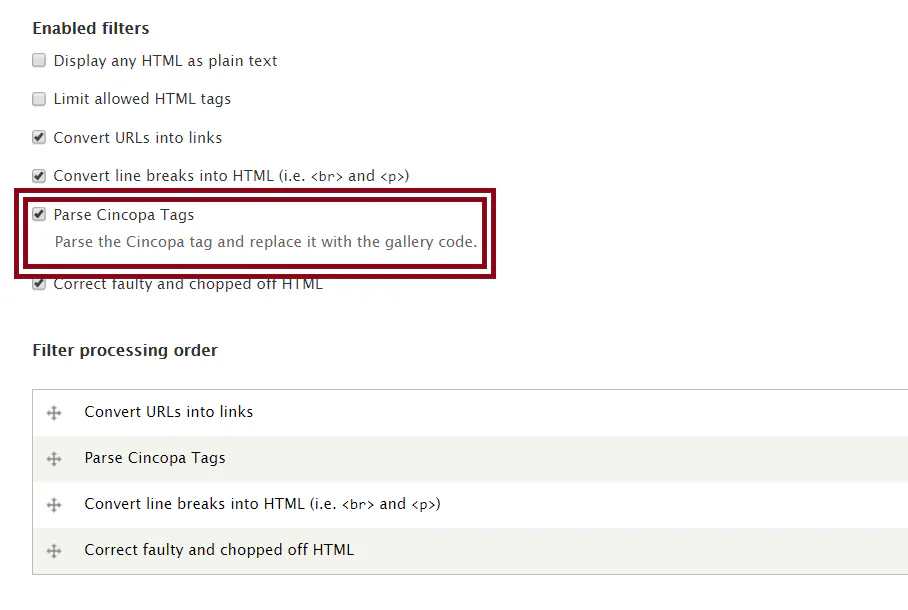Enable Display any HTML as plain text checkbox
Viewport: 908px width, 610px height.
click(39, 60)
